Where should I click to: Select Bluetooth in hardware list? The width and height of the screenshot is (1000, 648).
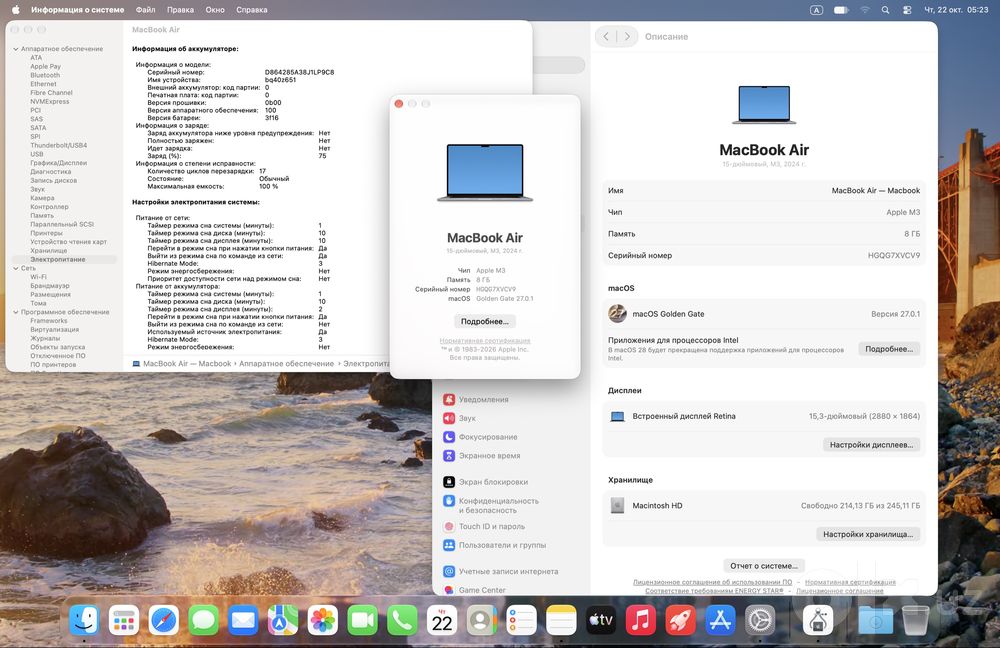point(45,75)
